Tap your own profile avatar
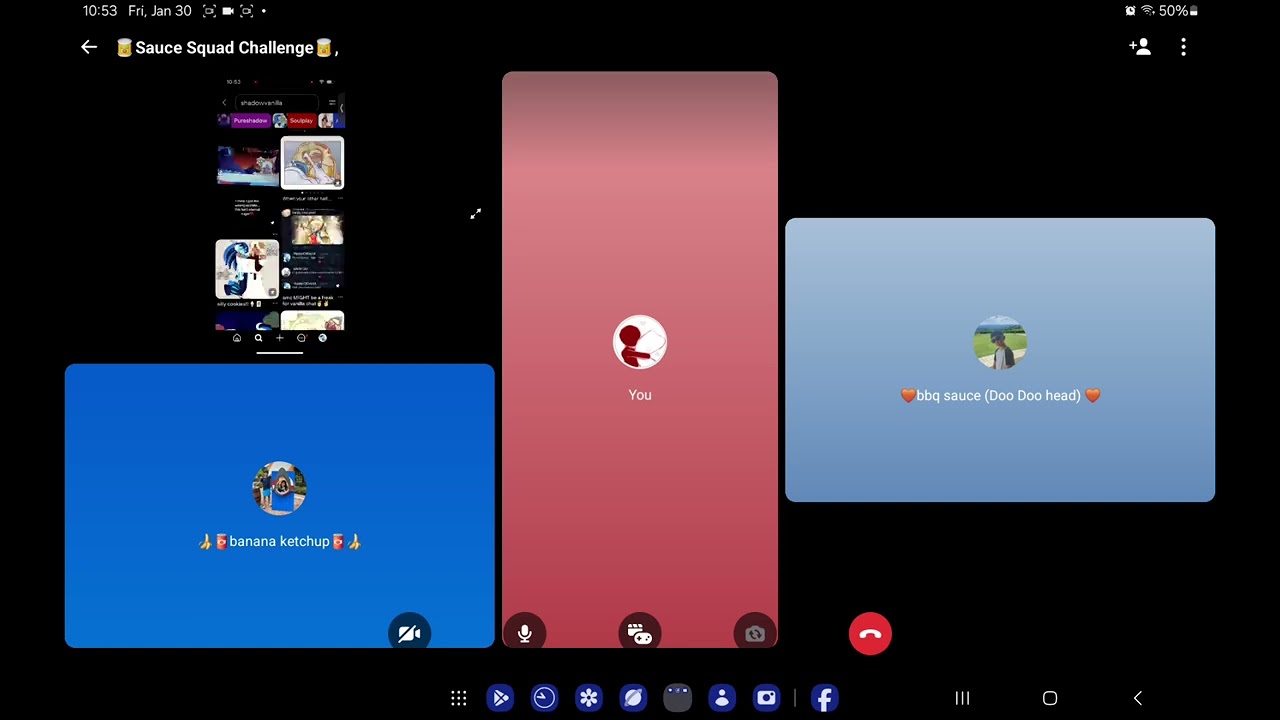This screenshot has width=1280, height=720. 640,342
